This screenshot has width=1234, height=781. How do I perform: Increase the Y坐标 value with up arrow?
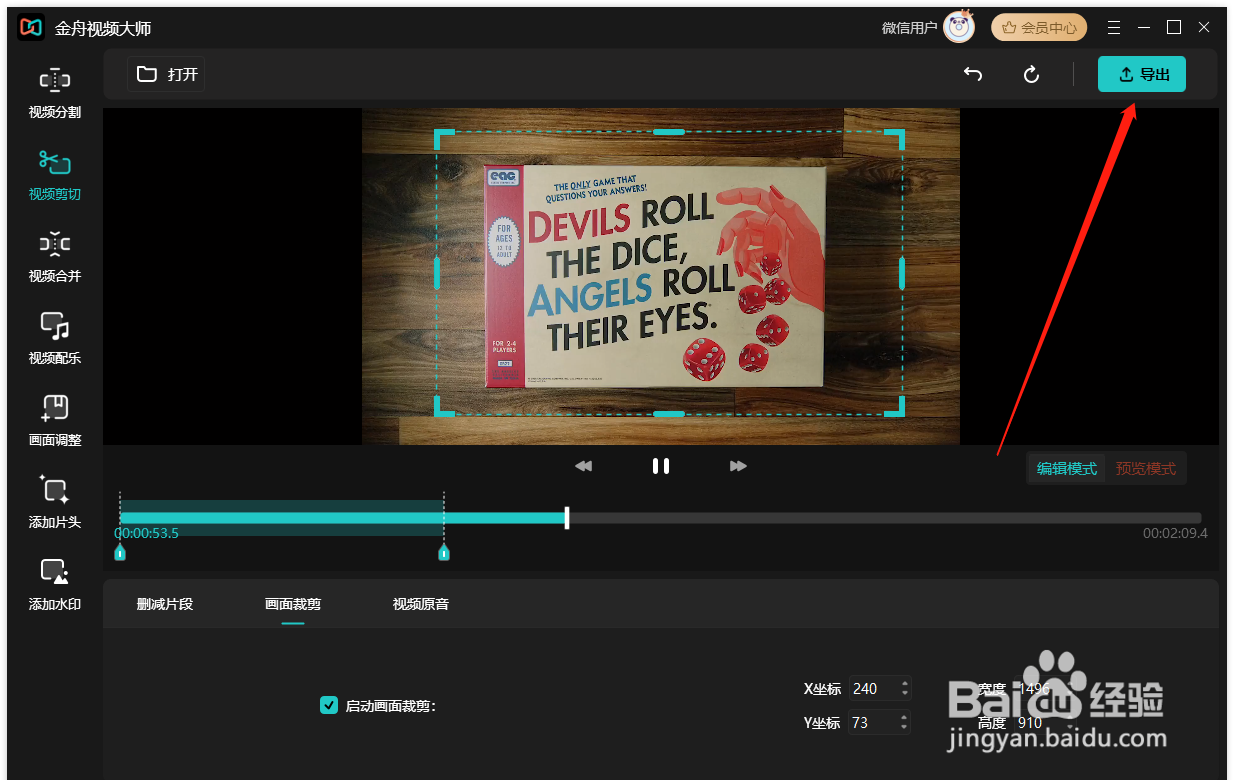point(905,717)
